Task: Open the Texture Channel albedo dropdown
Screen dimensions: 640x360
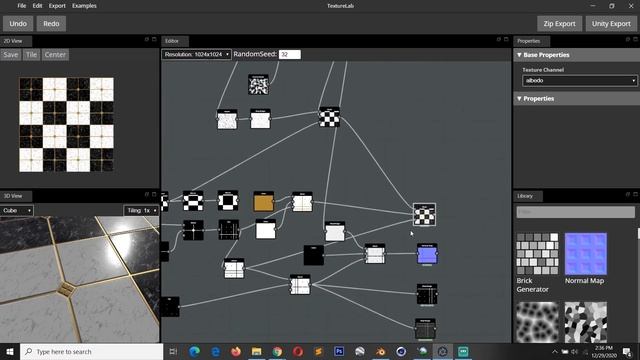Action: 579,81
